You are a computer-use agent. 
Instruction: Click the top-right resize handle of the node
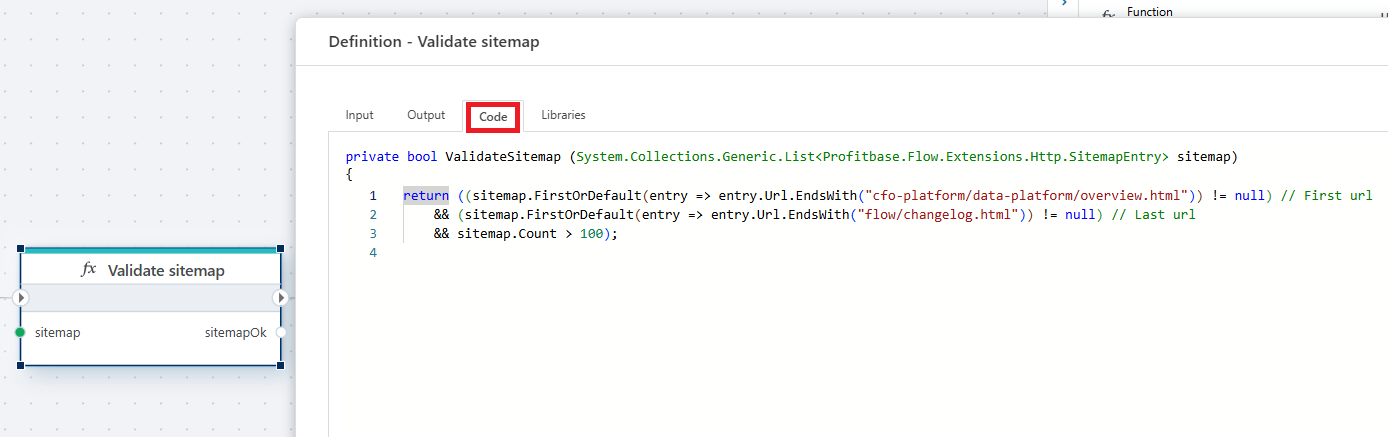(x=281, y=249)
